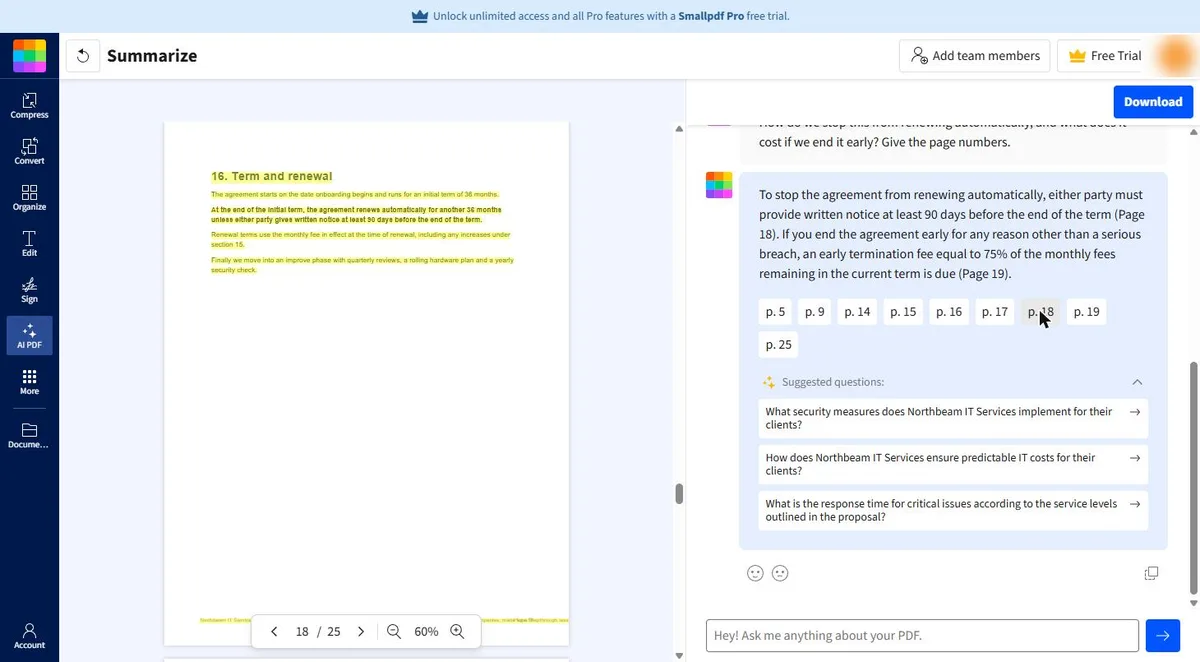Screen dimensions: 1200x662
Task: Open the Account menu in sidebar
Action: coord(29,635)
